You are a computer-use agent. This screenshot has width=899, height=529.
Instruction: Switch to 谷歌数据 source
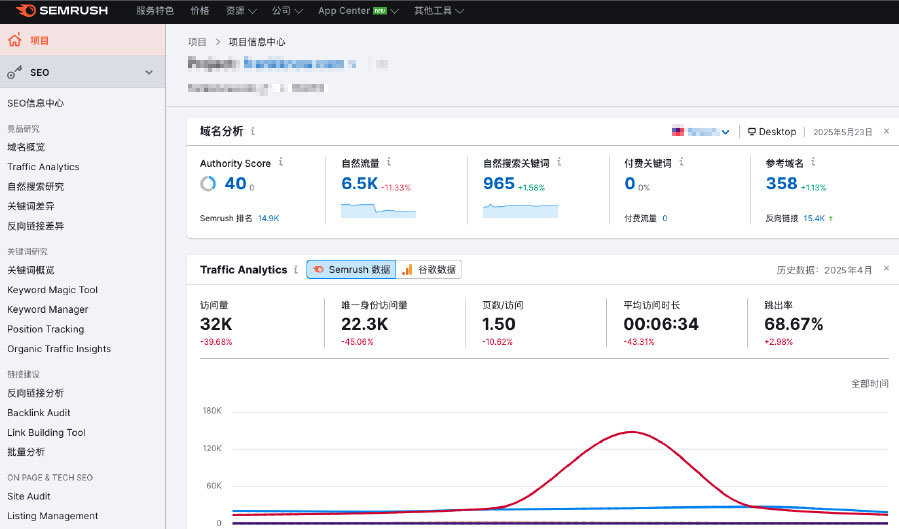(429, 269)
